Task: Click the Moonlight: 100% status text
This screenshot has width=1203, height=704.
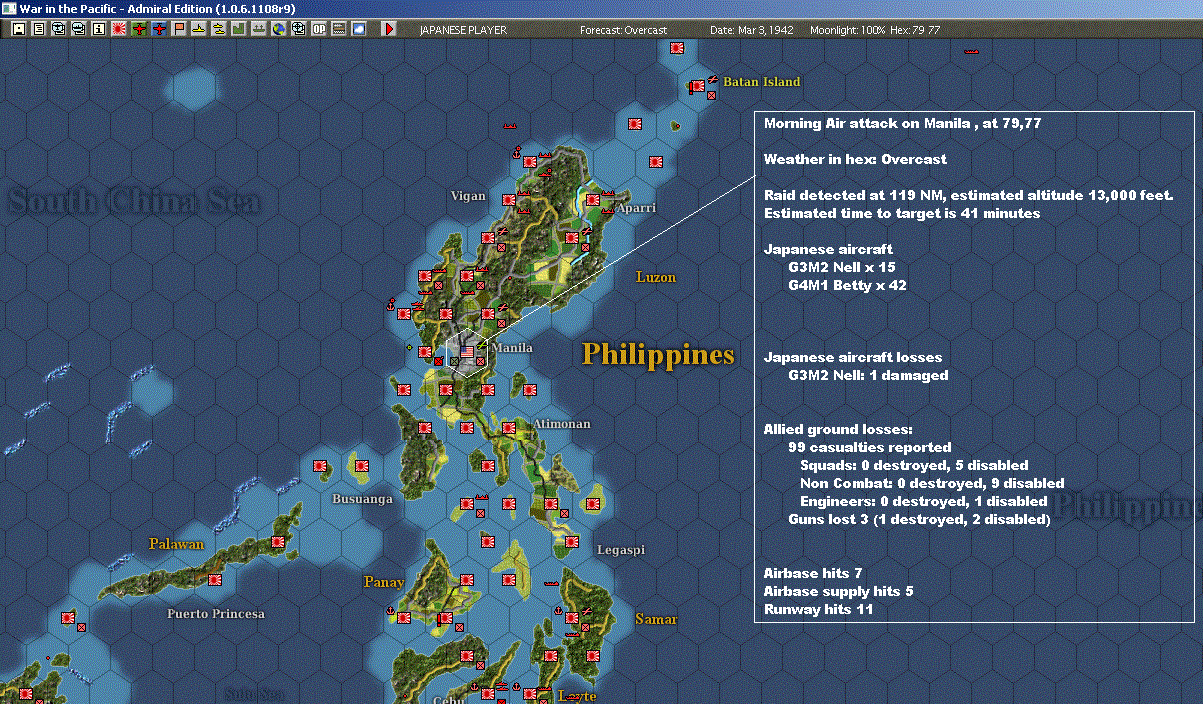Action: pyautogui.click(x=848, y=30)
